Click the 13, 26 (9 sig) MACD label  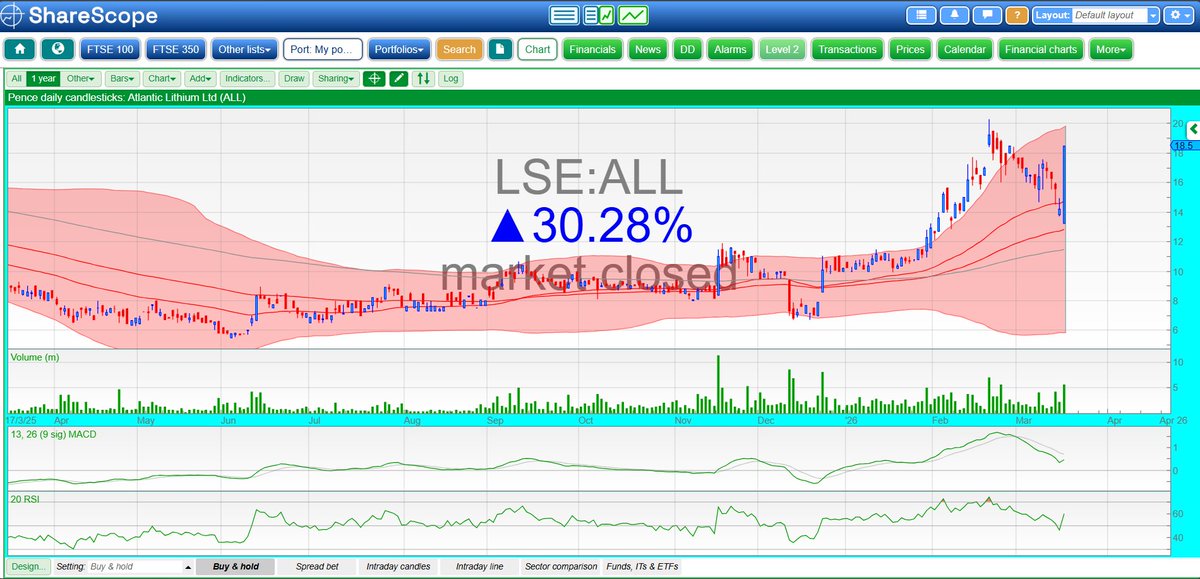tap(56, 434)
